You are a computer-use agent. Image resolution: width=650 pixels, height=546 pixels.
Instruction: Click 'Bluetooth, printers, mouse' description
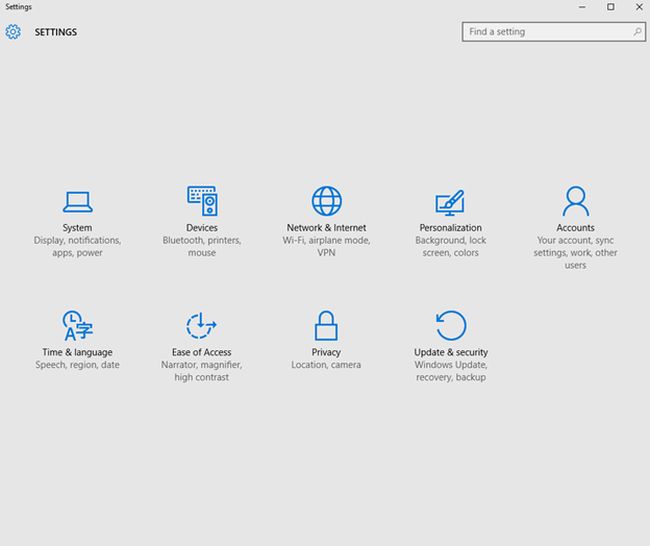(202, 247)
